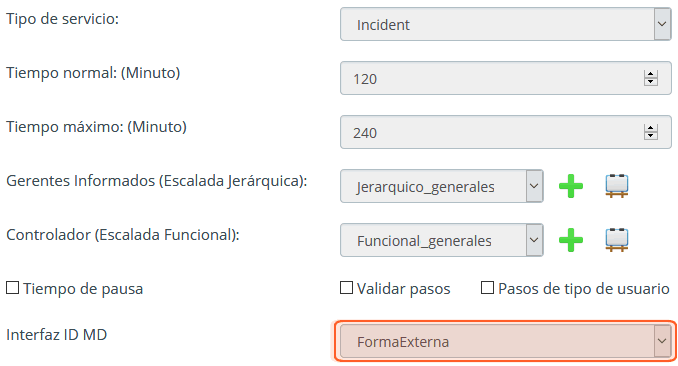Toggle Pasos de tipo de usuario checkbox
The image size is (678, 366).
click(487, 288)
